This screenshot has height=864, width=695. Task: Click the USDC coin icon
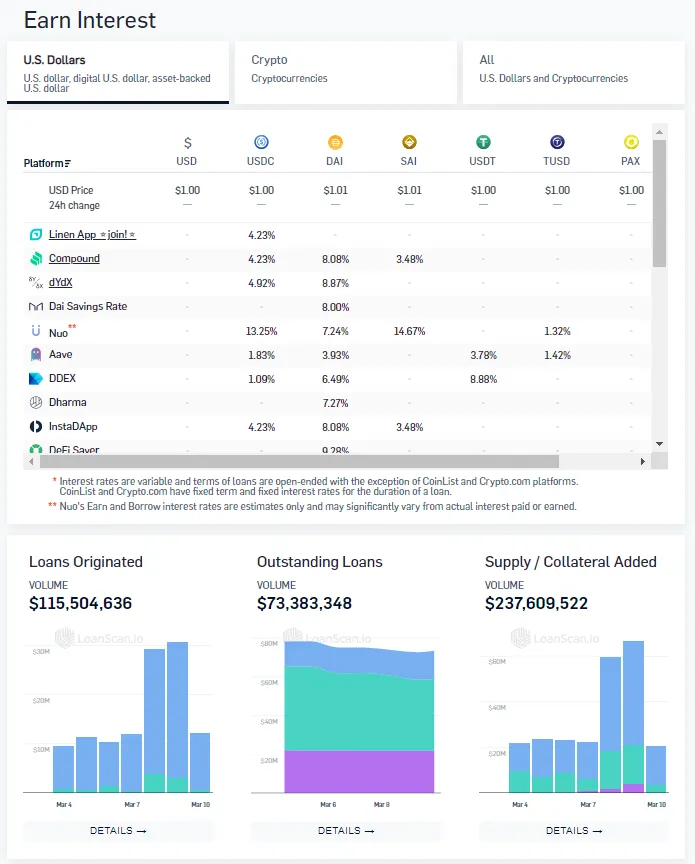(x=261, y=142)
